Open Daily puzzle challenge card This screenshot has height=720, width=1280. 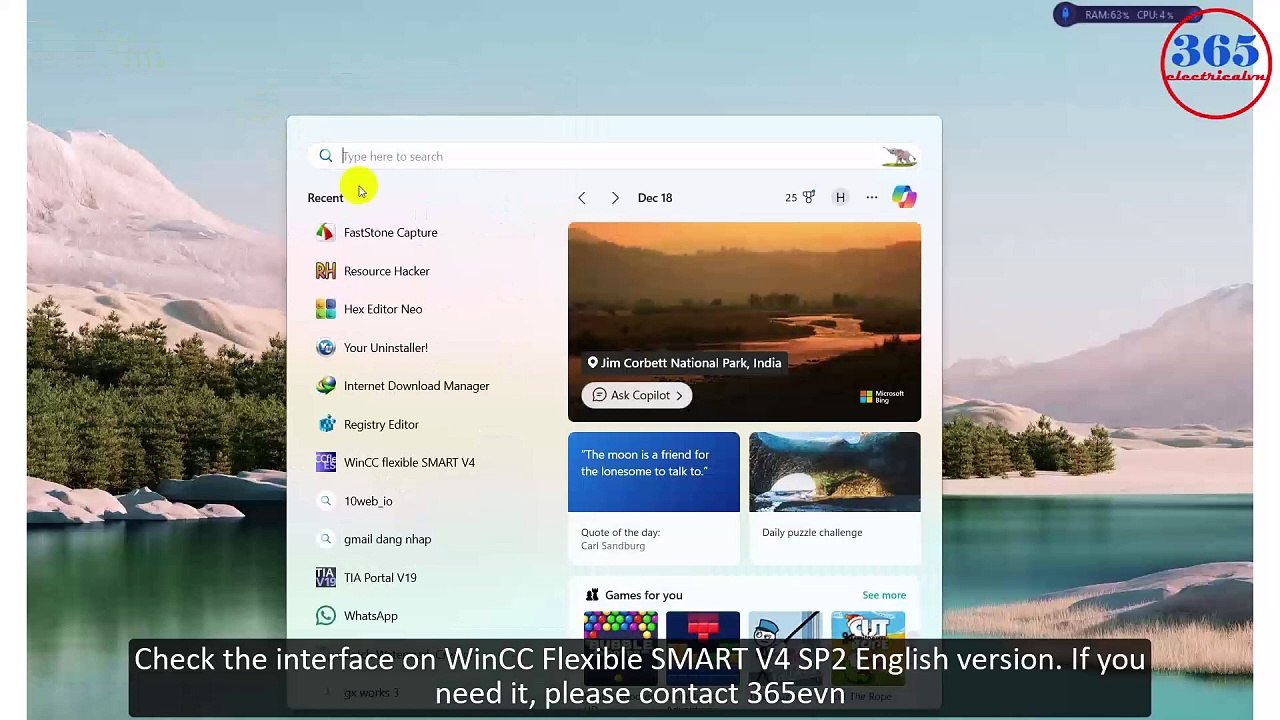coord(835,496)
